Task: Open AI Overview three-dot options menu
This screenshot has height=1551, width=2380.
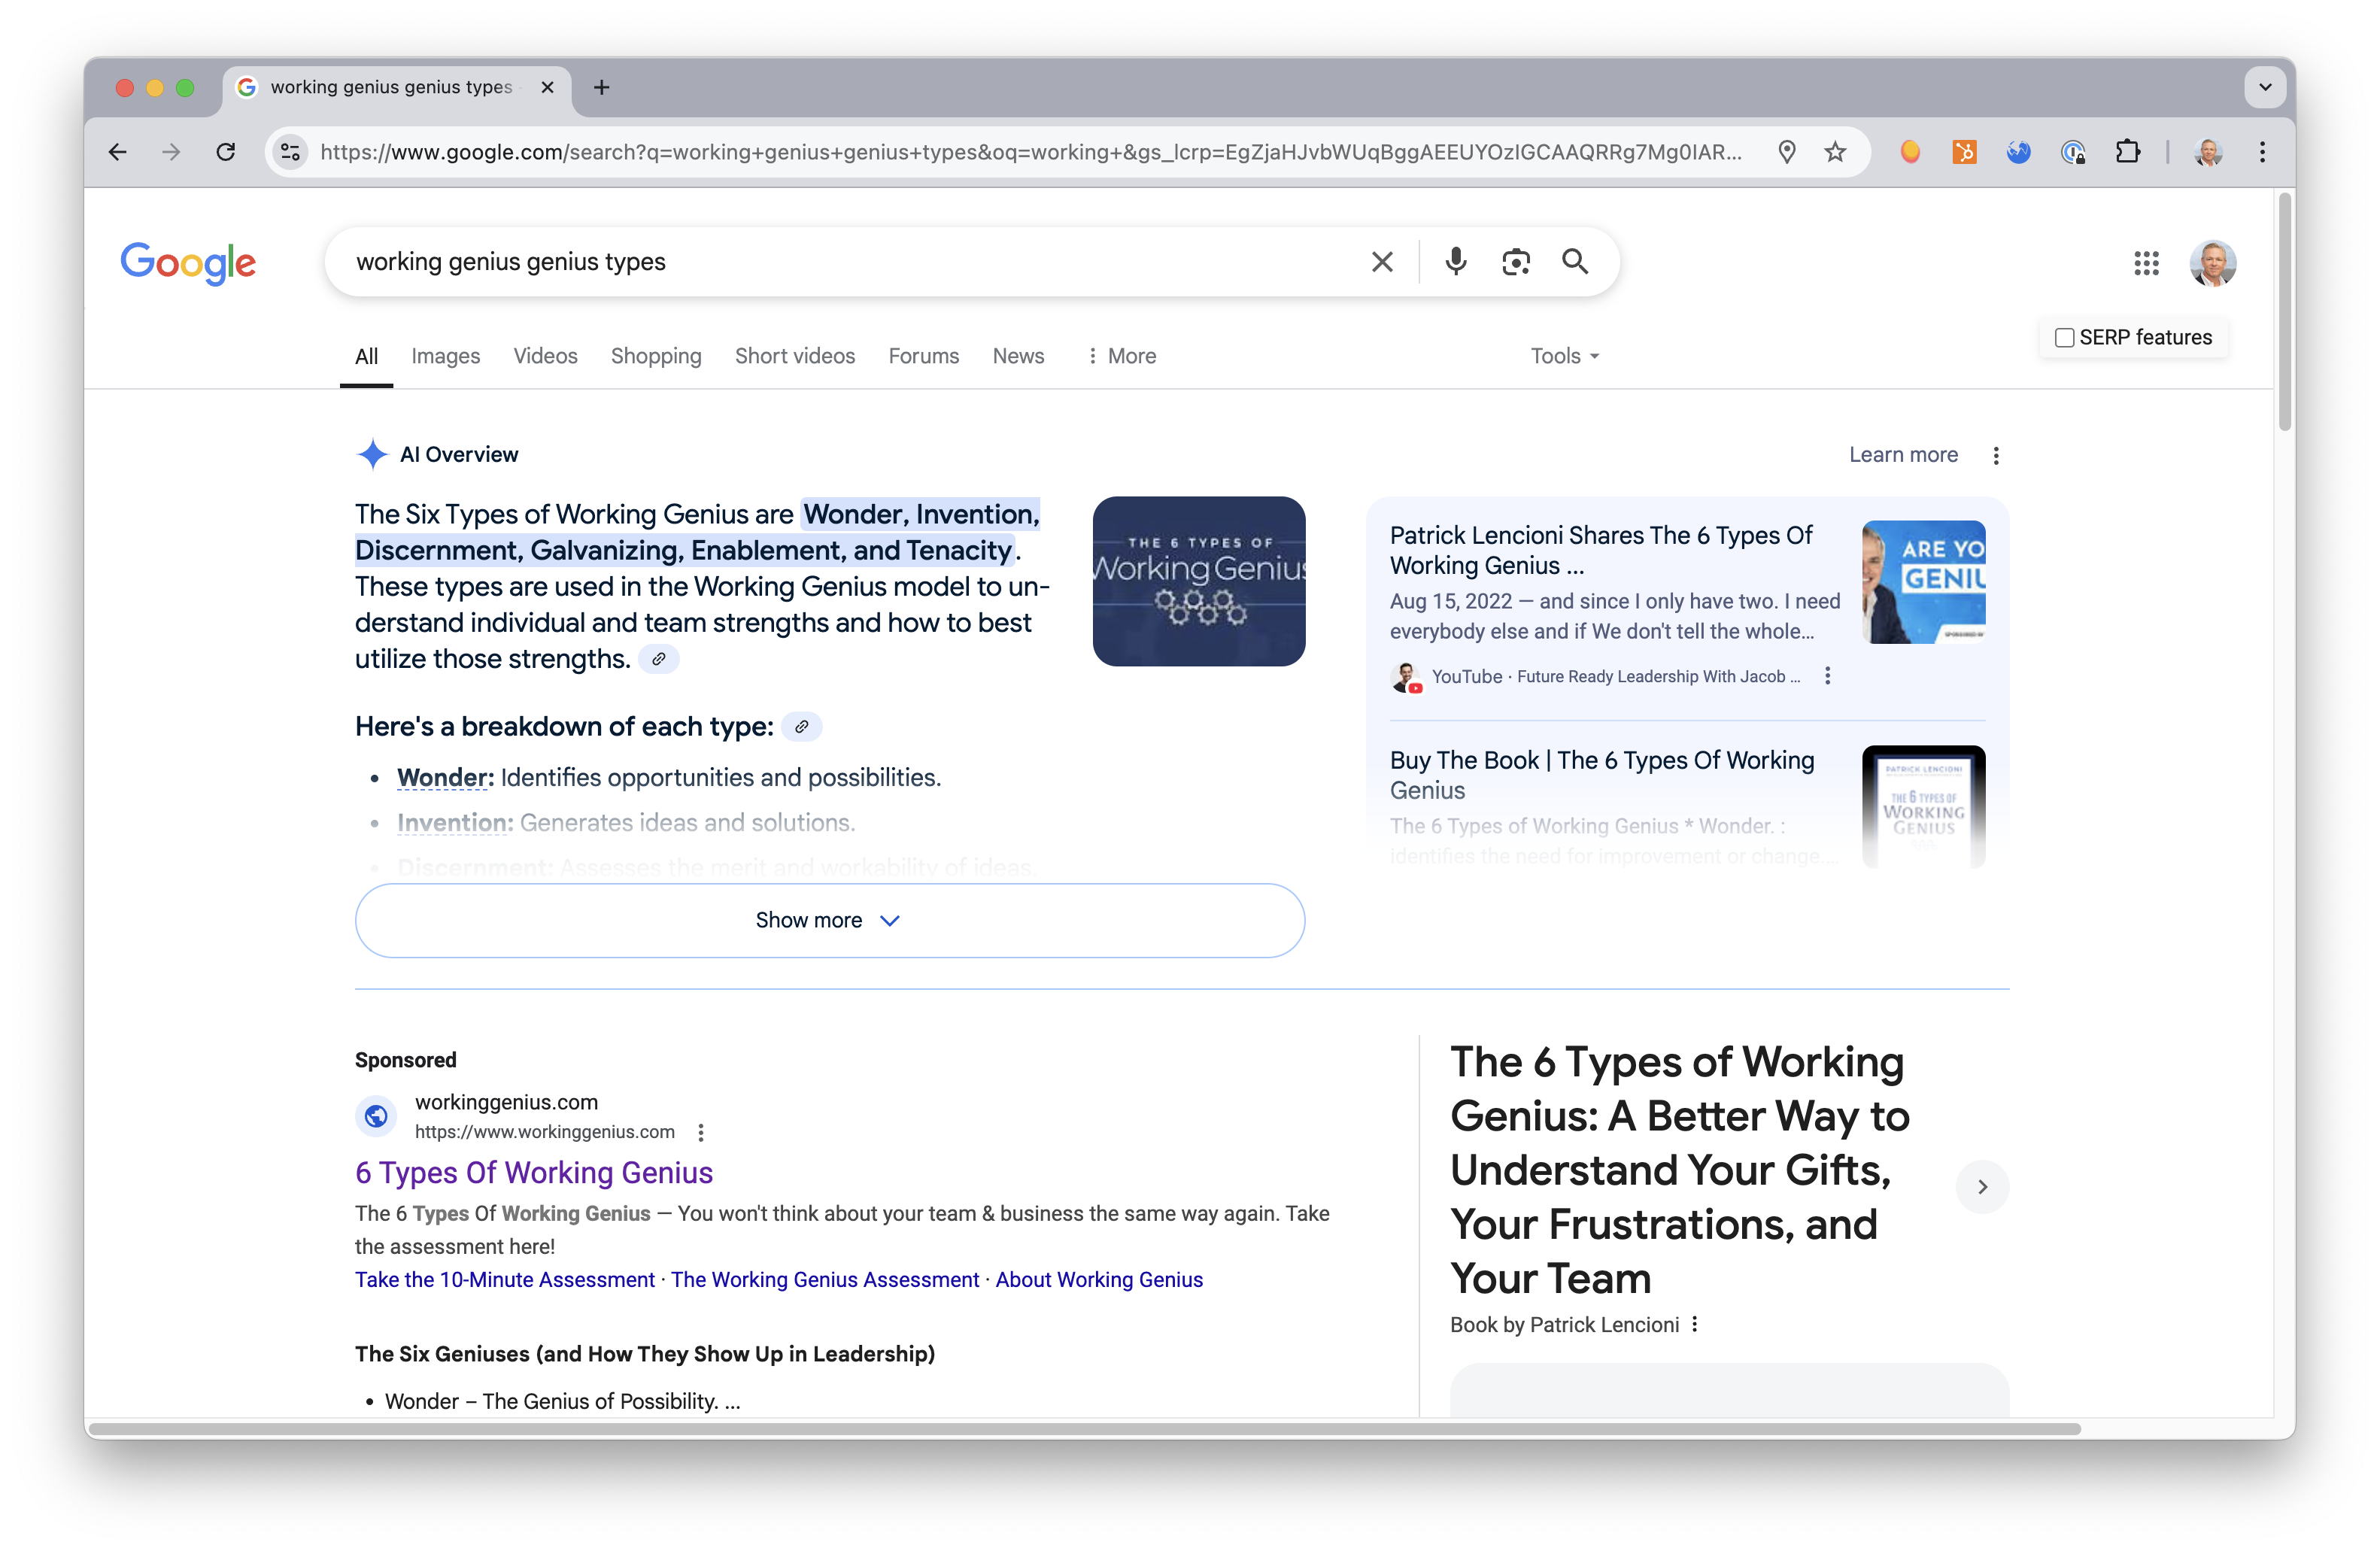Action: coord(1996,456)
